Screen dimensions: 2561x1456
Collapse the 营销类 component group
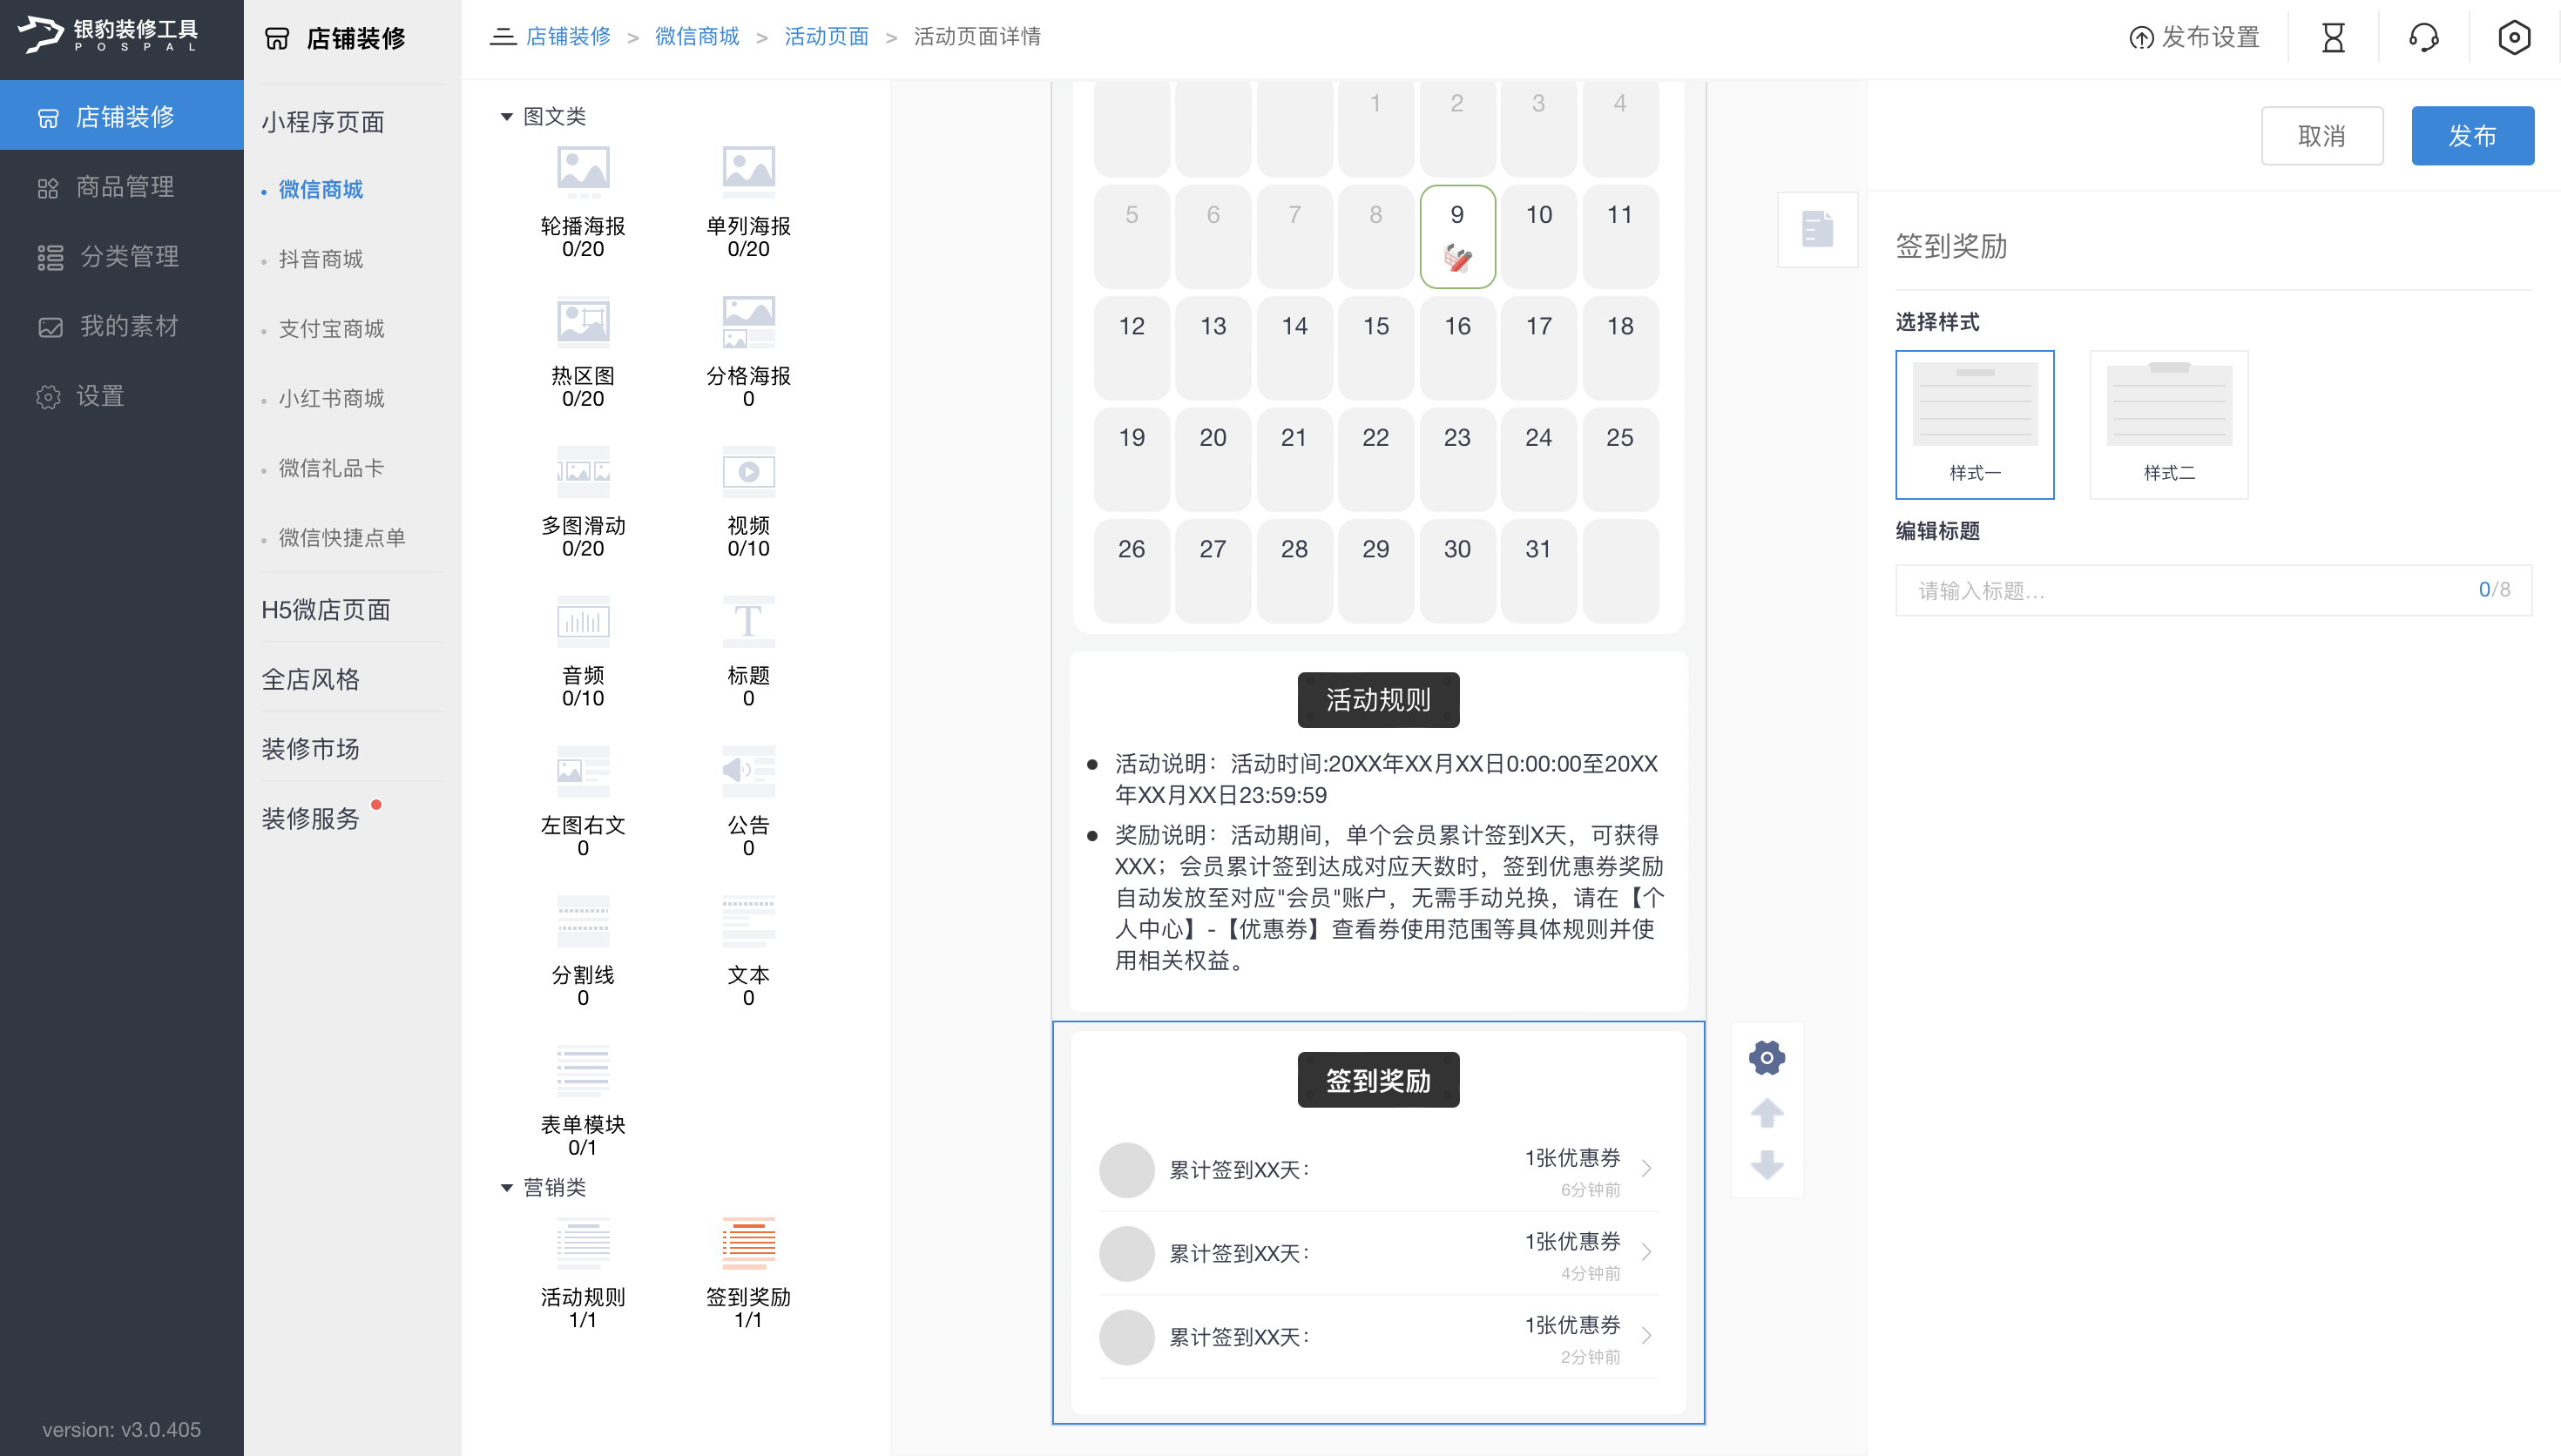(x=506, y=1187)
